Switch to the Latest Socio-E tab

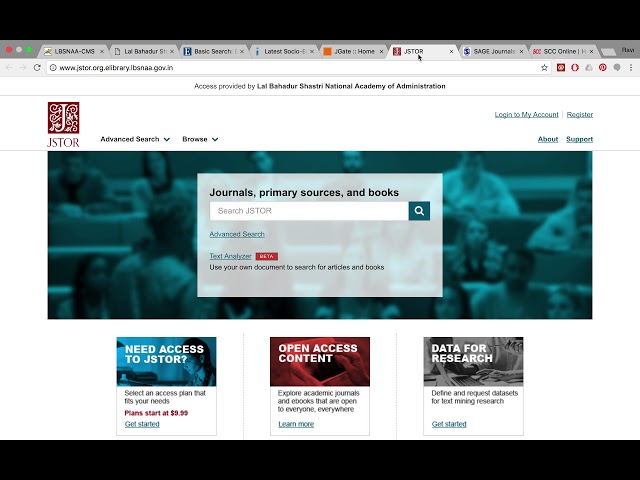coord(284,51)
